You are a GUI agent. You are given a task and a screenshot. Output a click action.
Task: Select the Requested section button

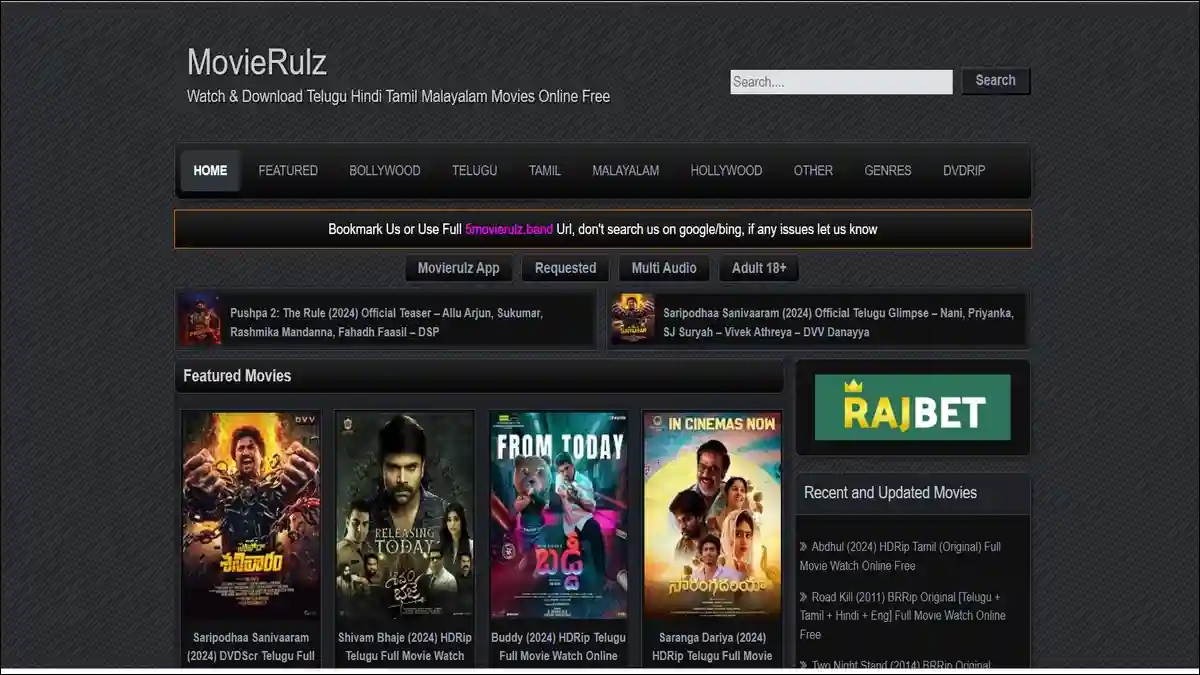(565, 267)
